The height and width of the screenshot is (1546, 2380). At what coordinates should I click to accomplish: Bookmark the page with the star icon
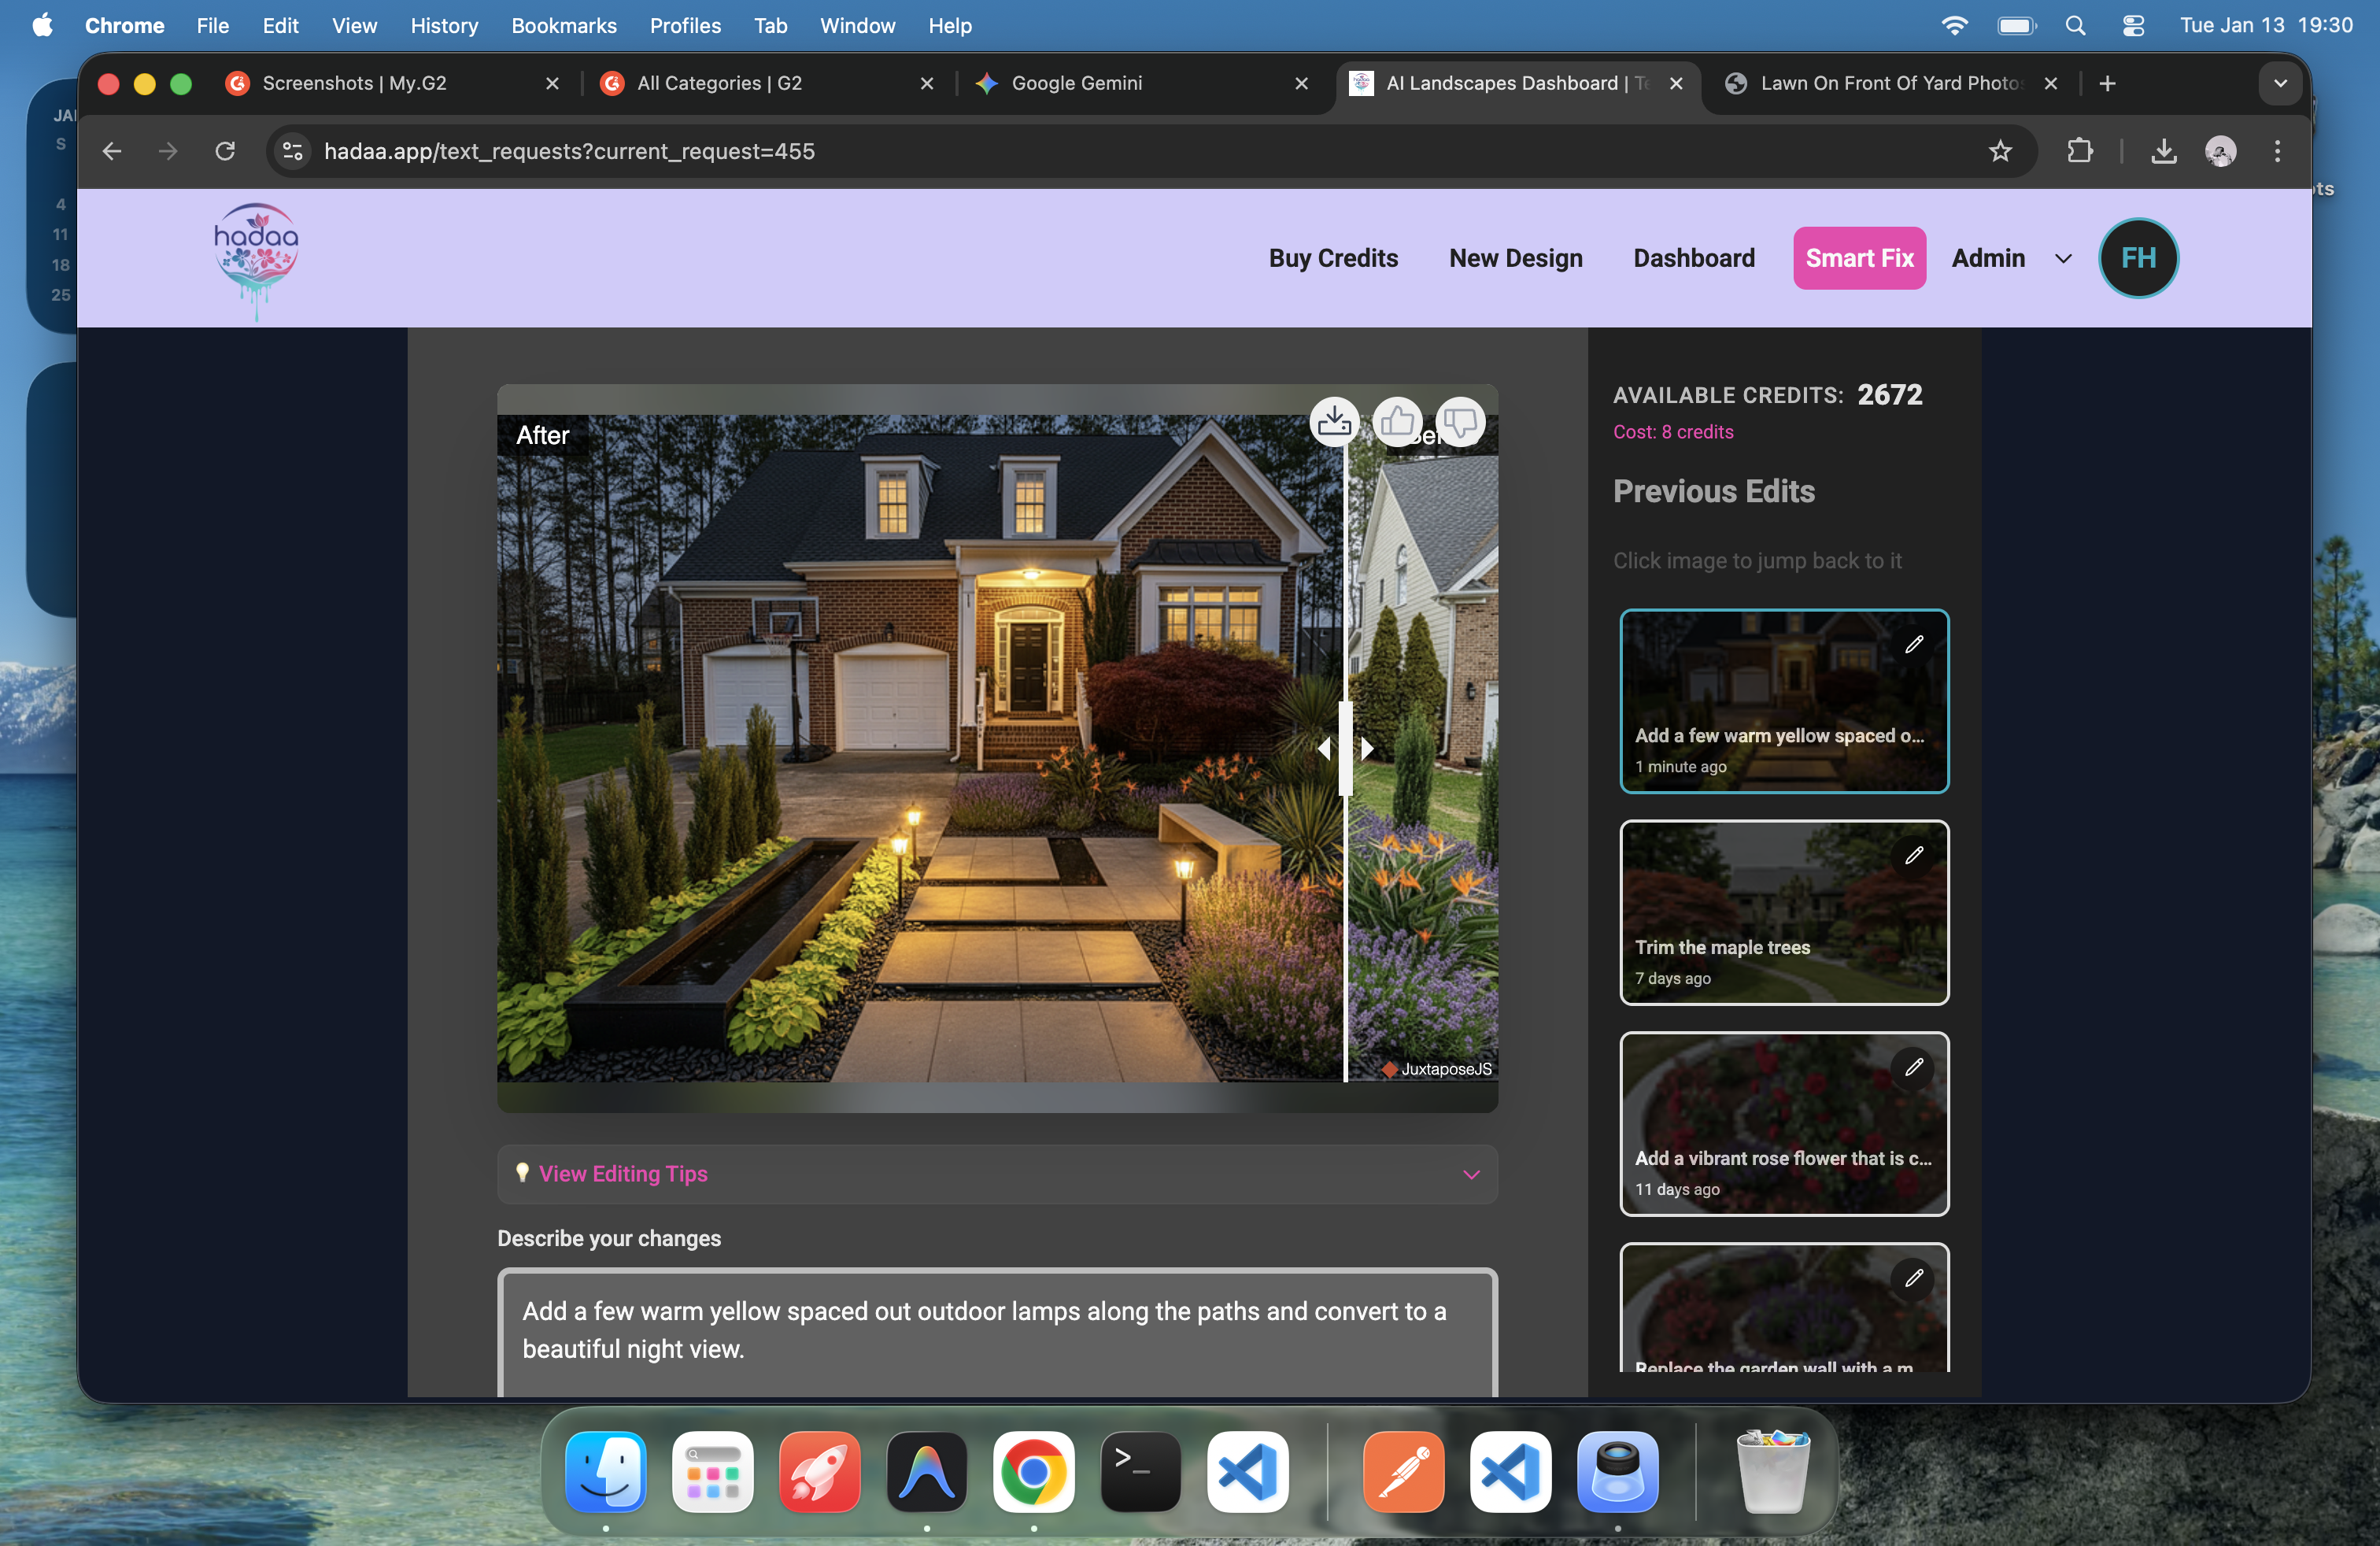(x=2001, y=151)
